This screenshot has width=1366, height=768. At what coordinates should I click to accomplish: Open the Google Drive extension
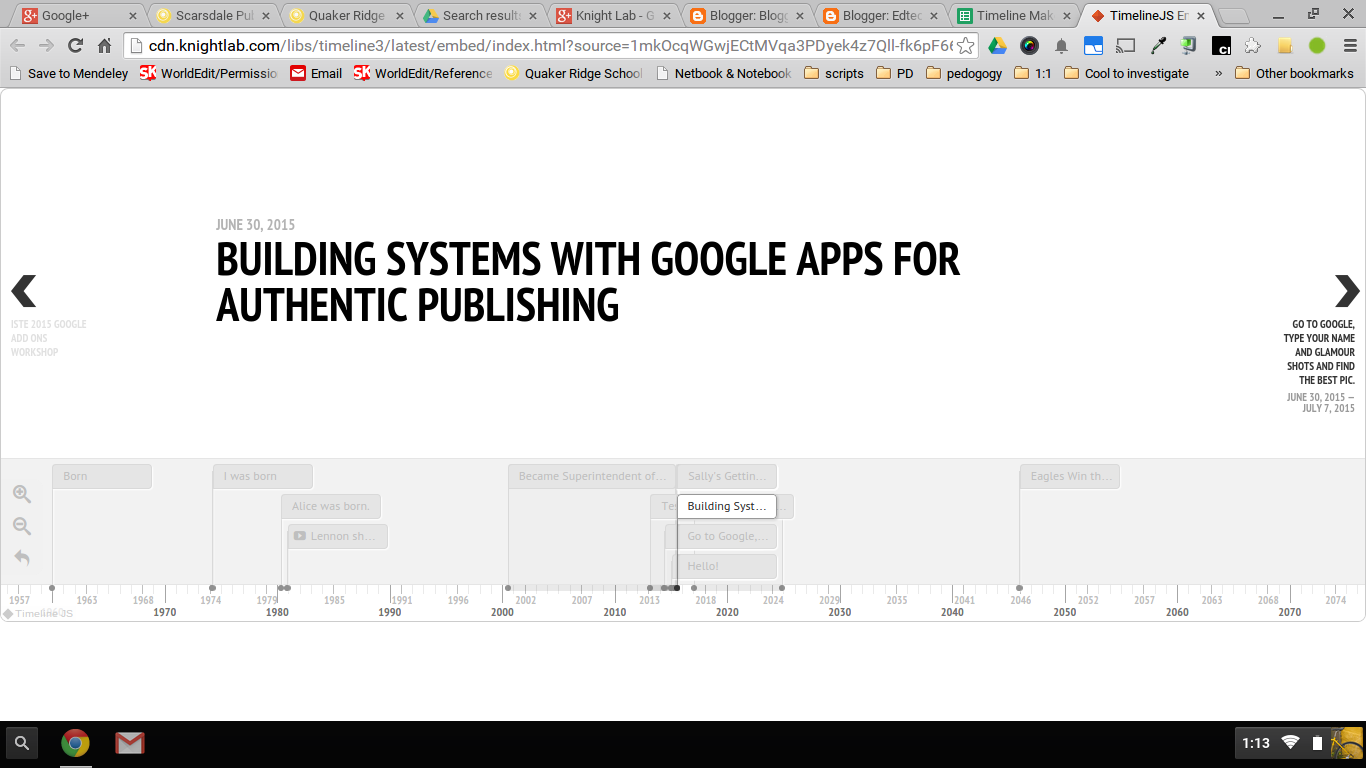tap(997, 46)
